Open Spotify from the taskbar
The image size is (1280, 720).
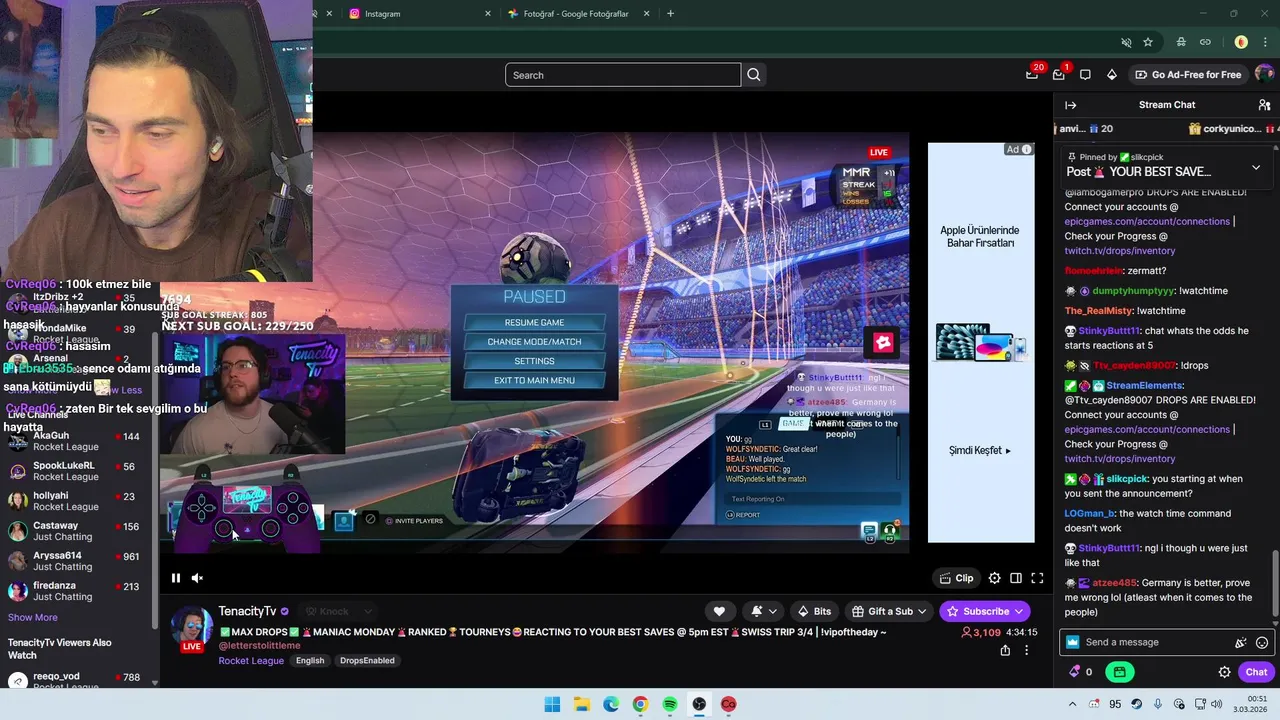(x=670, y=704)
